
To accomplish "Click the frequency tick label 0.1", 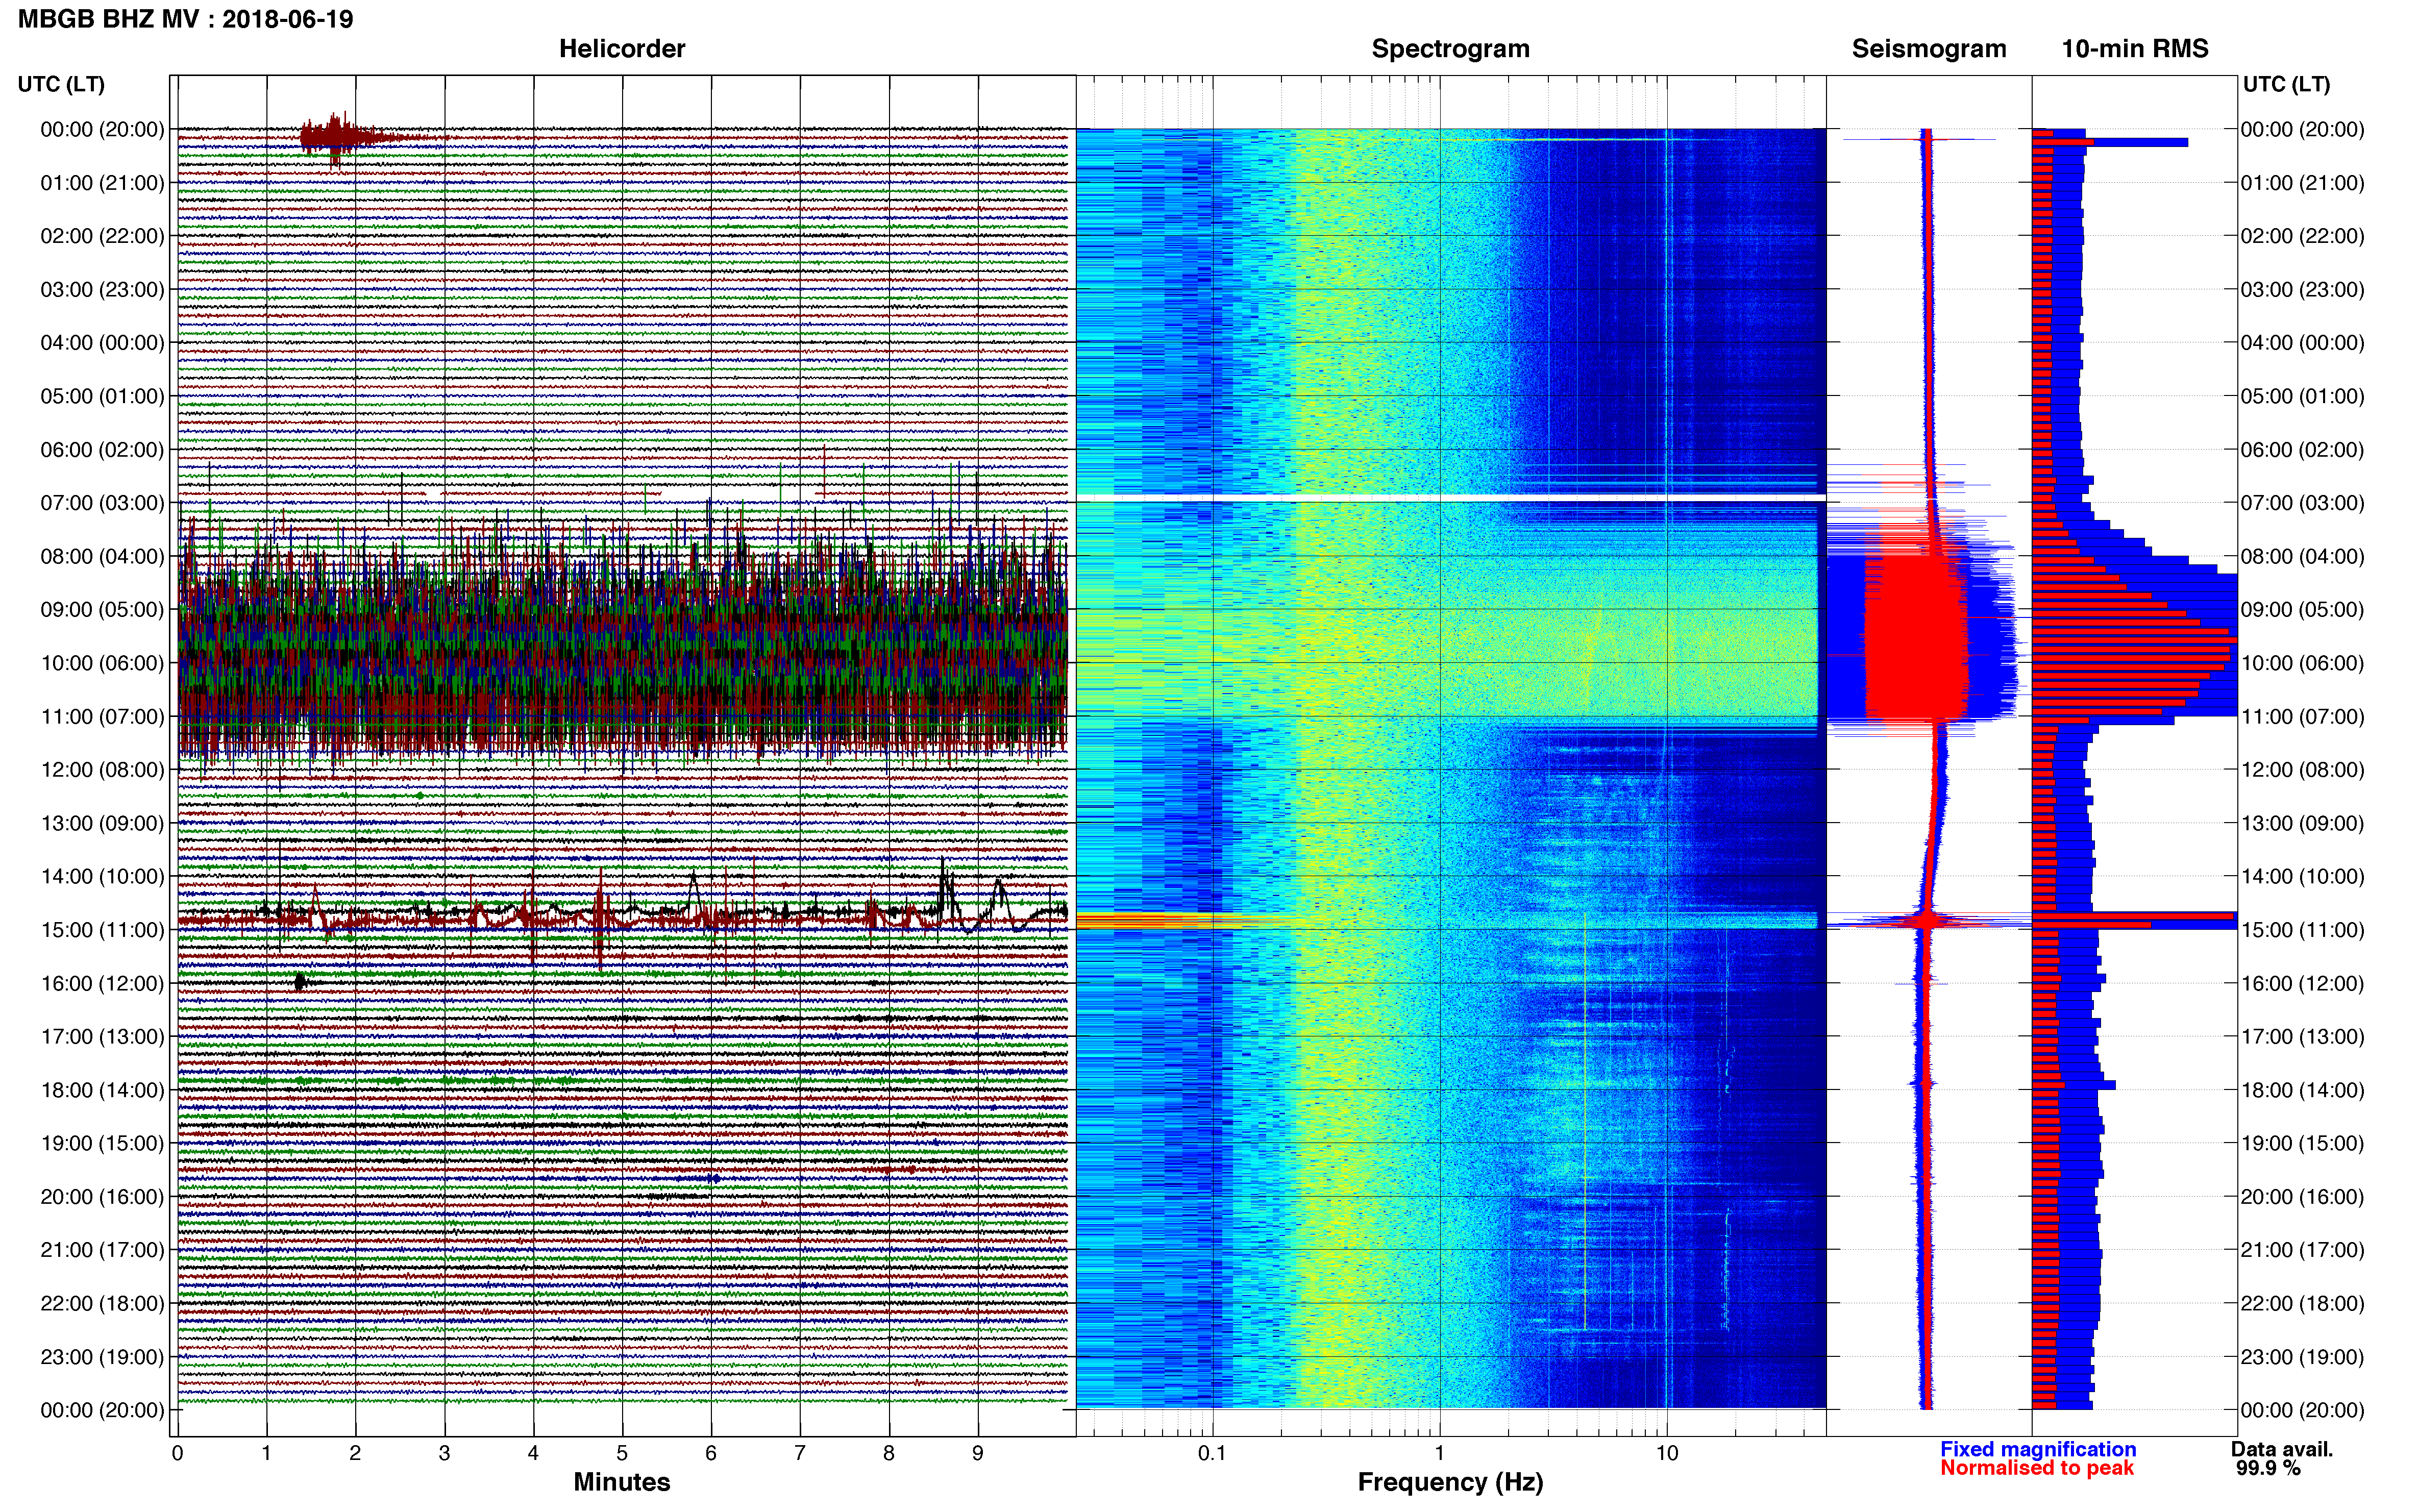I will 1212,1453.
